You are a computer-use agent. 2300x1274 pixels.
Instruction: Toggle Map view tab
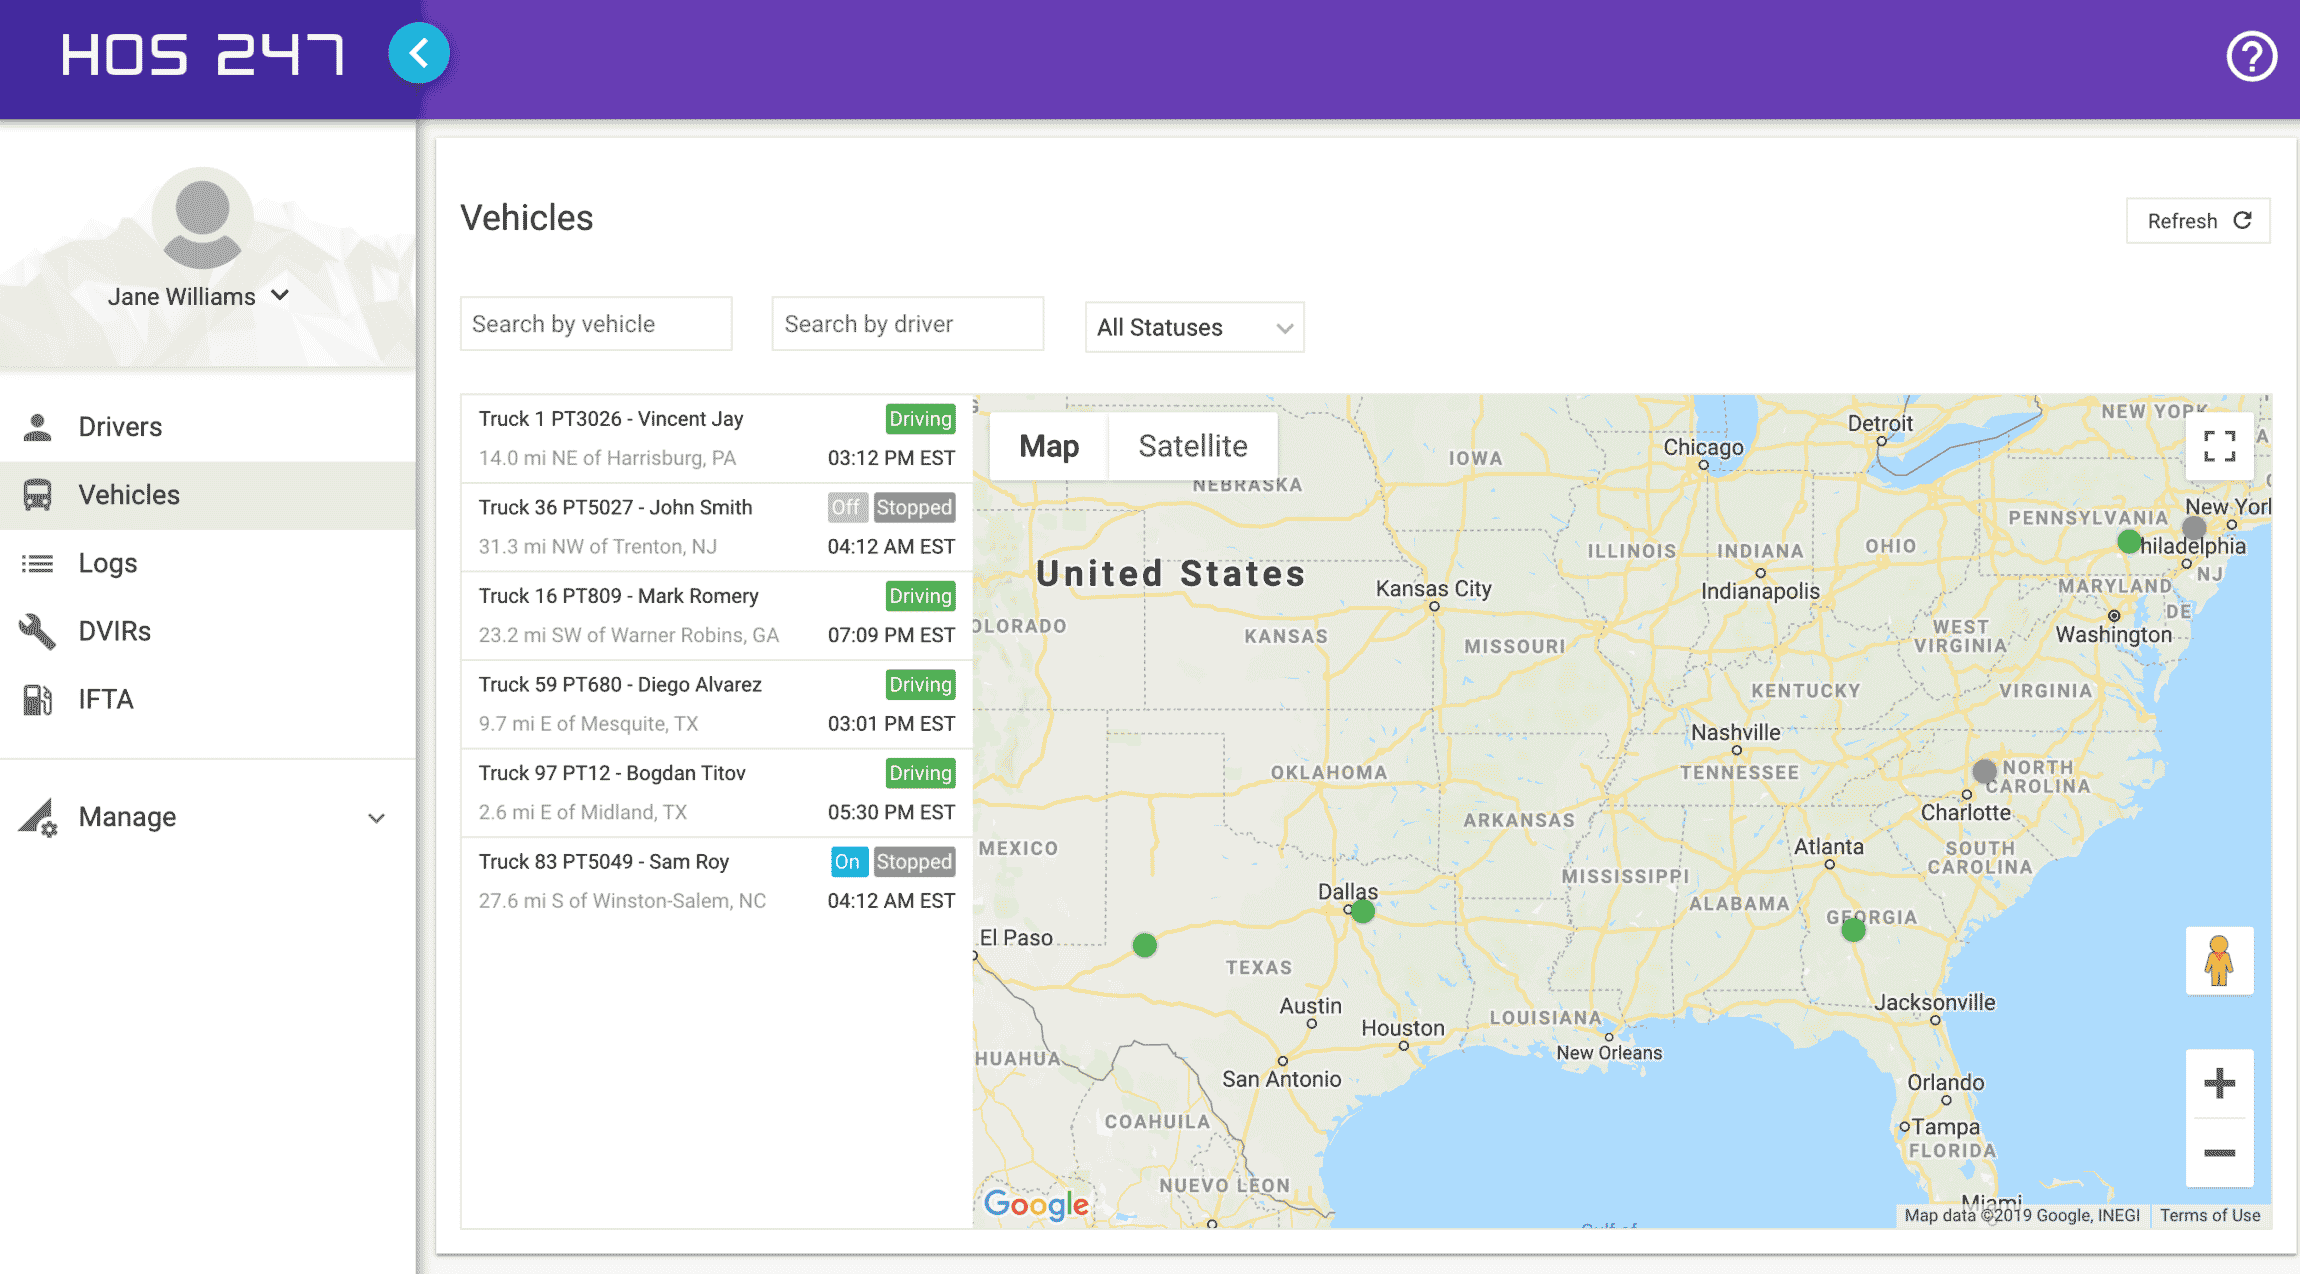pyautogui.click(x=1048, y=446)
